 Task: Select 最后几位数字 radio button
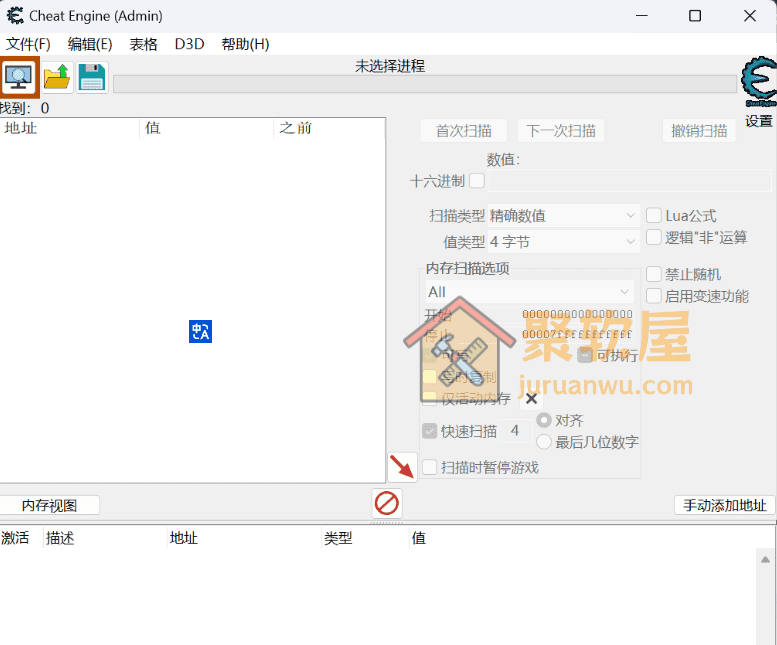tap(544, 442)
